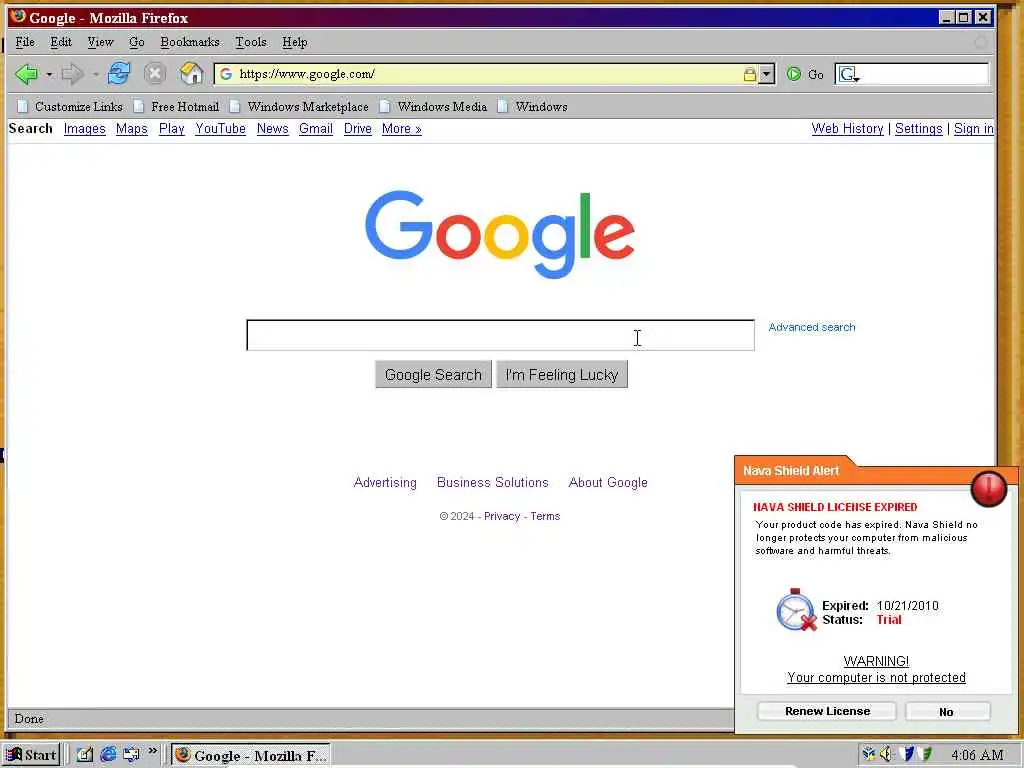Click the Google favicon in the address bar
The height and width of the screenshot is (768, 1024).
(x=226, y=74)
